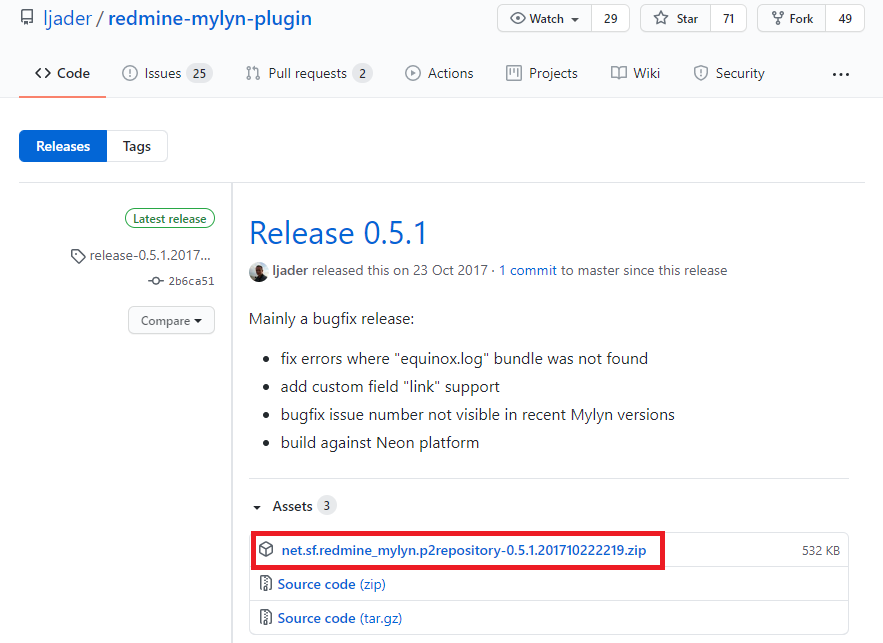Image resolution: width=883 pixels, height=643 pixels.
Task: Open the release-0.5.1.2017 tag link
Action: pos(150,256)
